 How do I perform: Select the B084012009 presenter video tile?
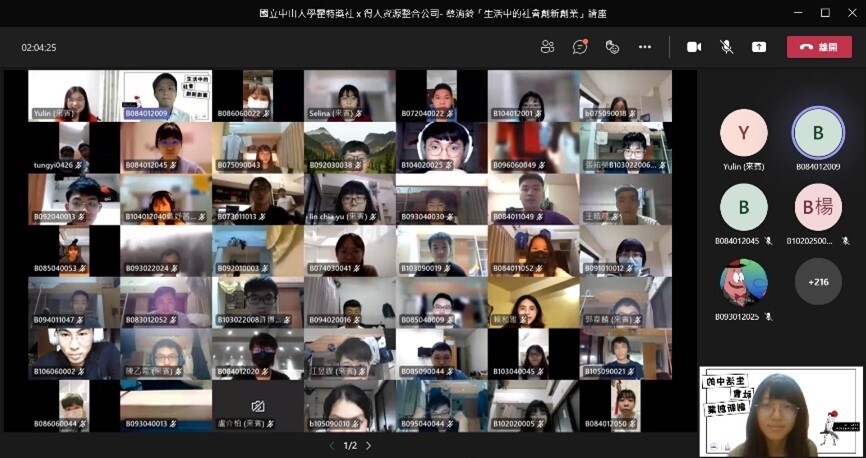[166, 96]
